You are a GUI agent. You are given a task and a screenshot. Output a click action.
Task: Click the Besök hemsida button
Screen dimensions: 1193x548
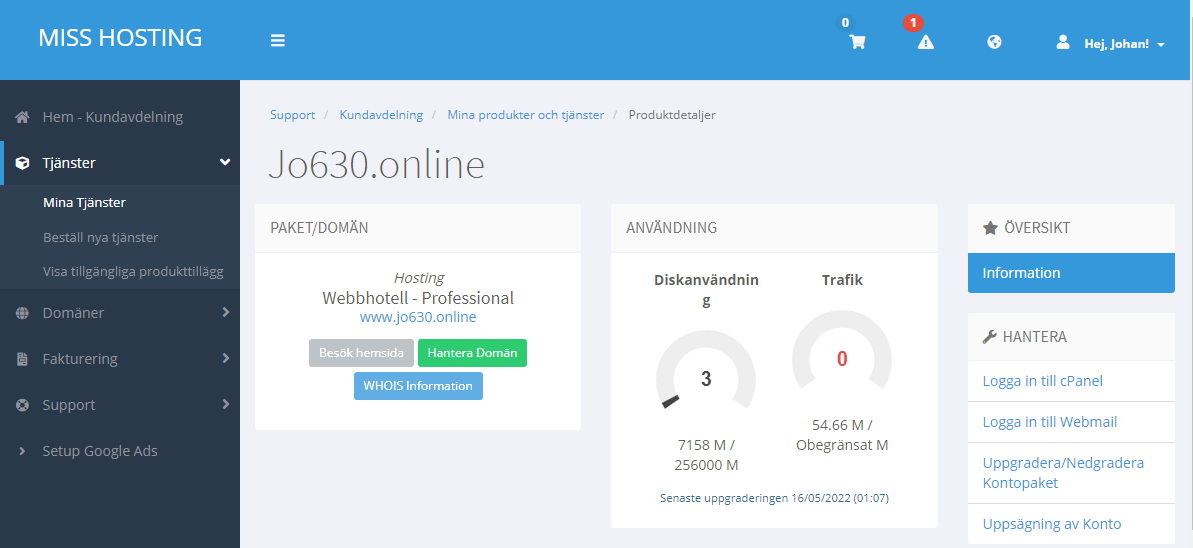pyautogui.click(x=361, y=353)
